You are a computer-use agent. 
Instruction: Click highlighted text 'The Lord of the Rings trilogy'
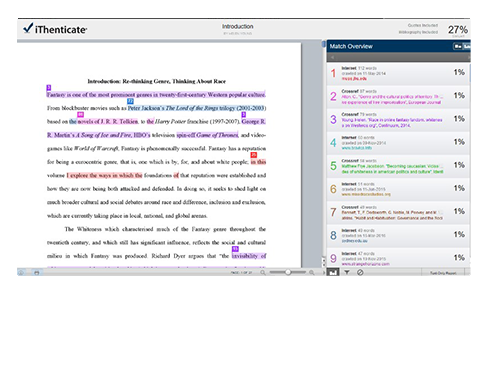[x=201, y=108]
